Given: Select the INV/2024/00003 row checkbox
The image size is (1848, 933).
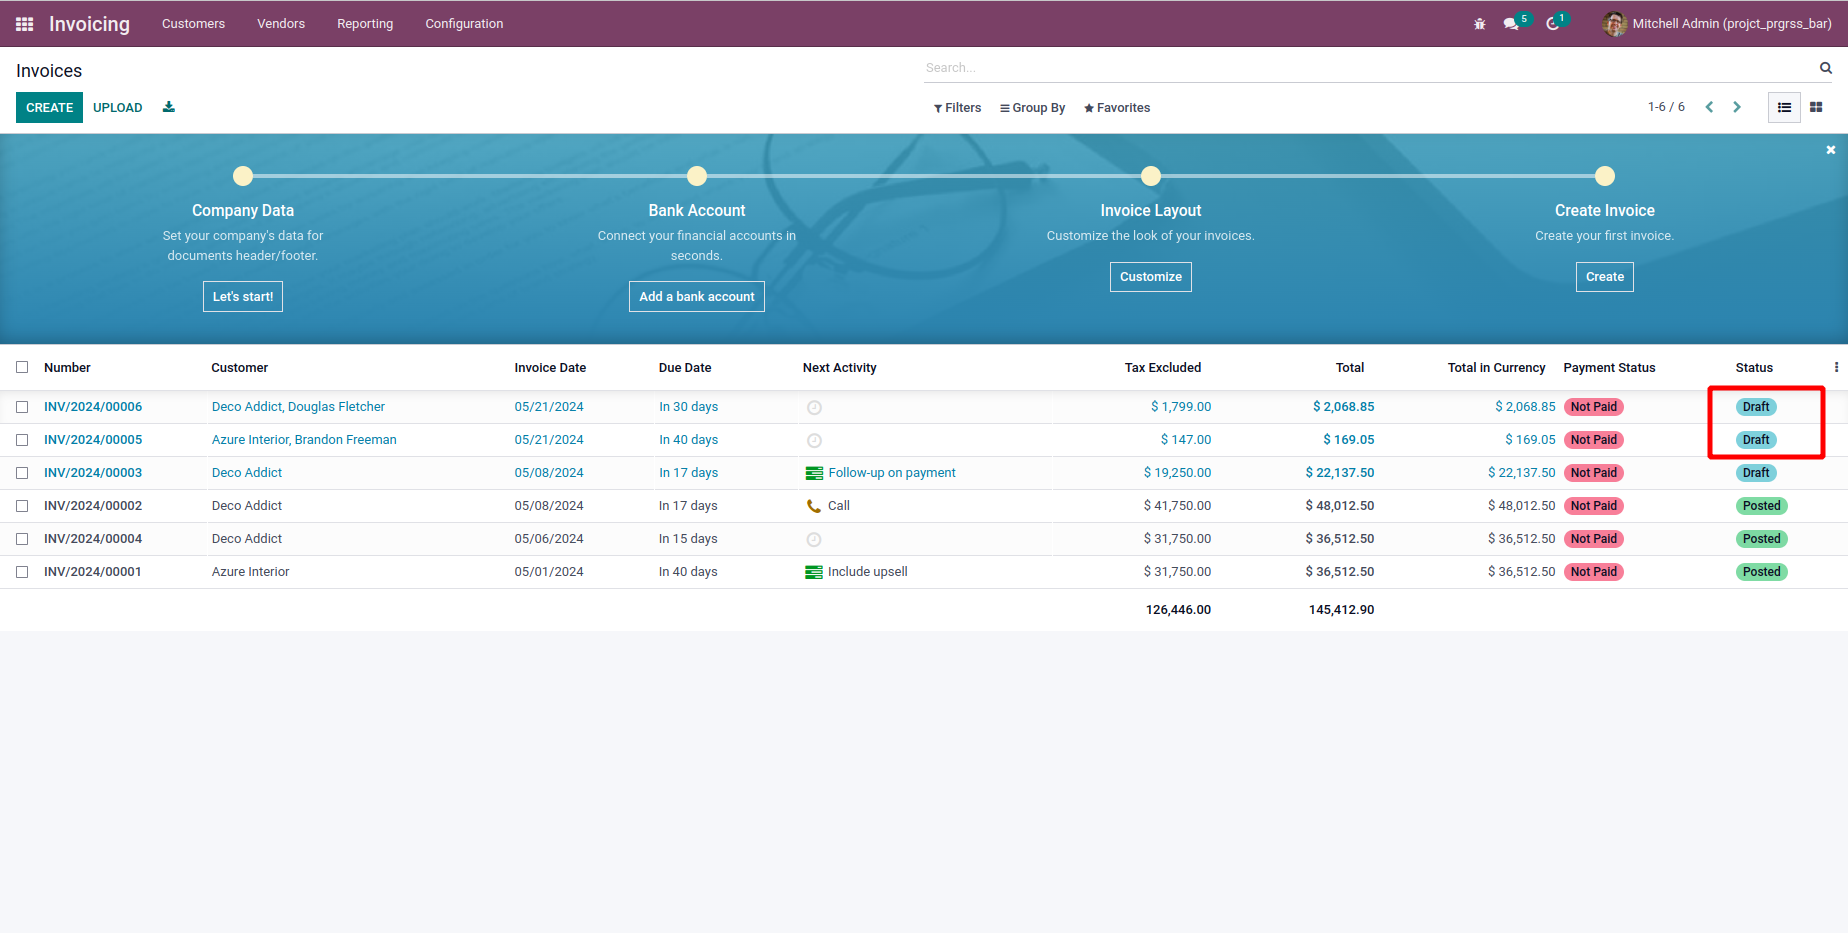Looking at the screenshot, I should tap(22, 473).
